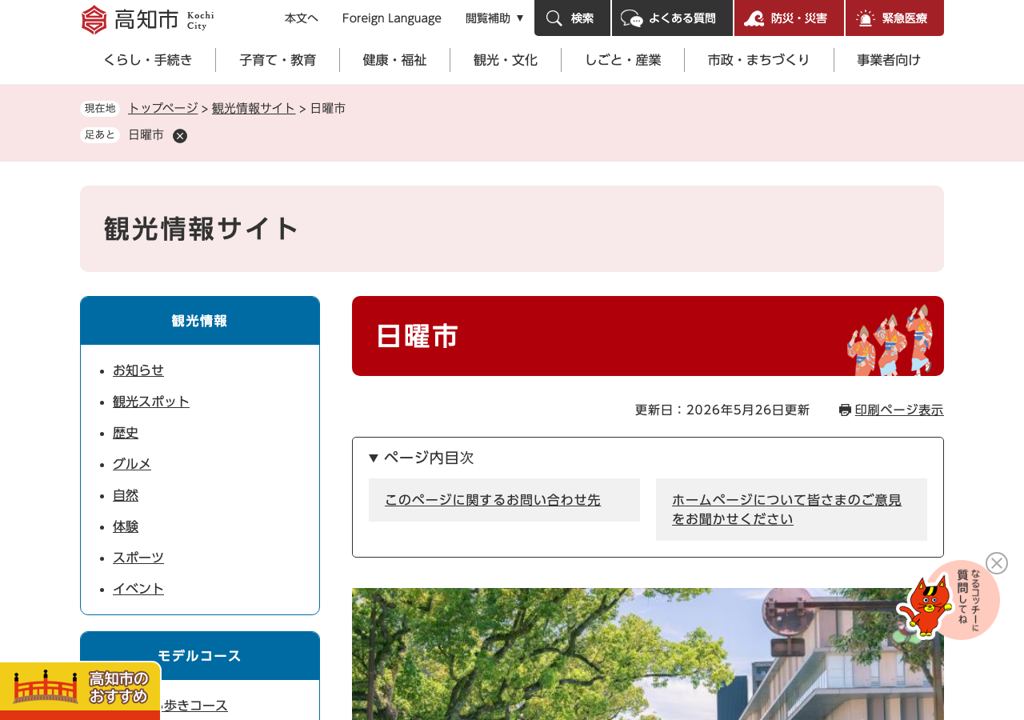Open 防災・災害 disaster info button
This screenshot has height=720, width=1024.
(788, 18)
